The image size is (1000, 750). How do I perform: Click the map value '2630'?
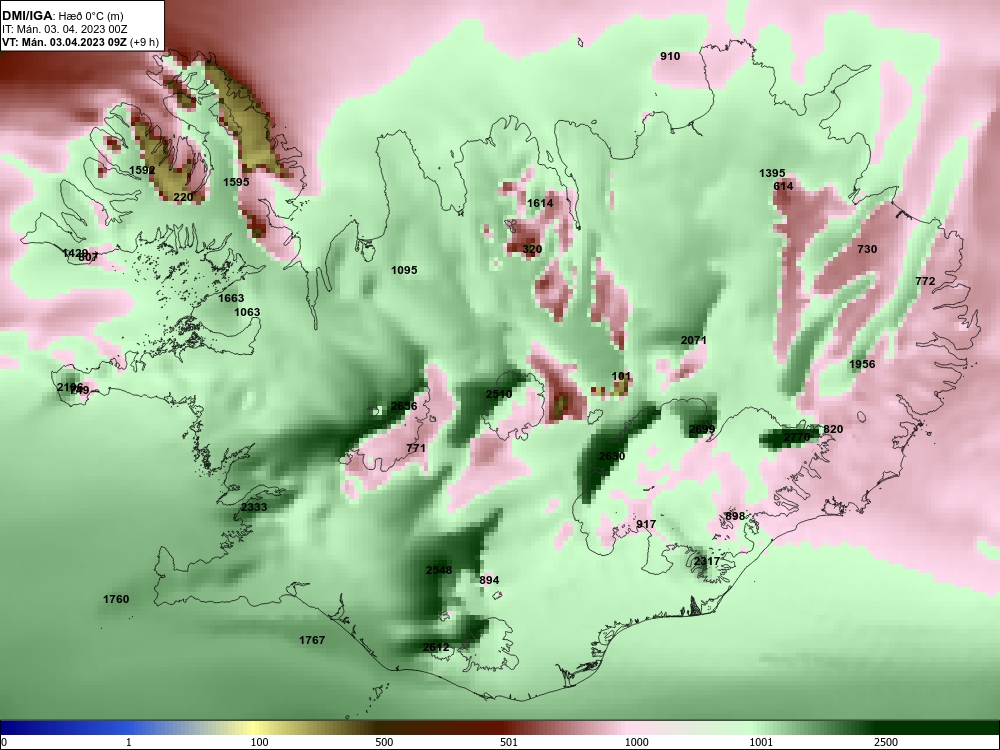[612, 457]
